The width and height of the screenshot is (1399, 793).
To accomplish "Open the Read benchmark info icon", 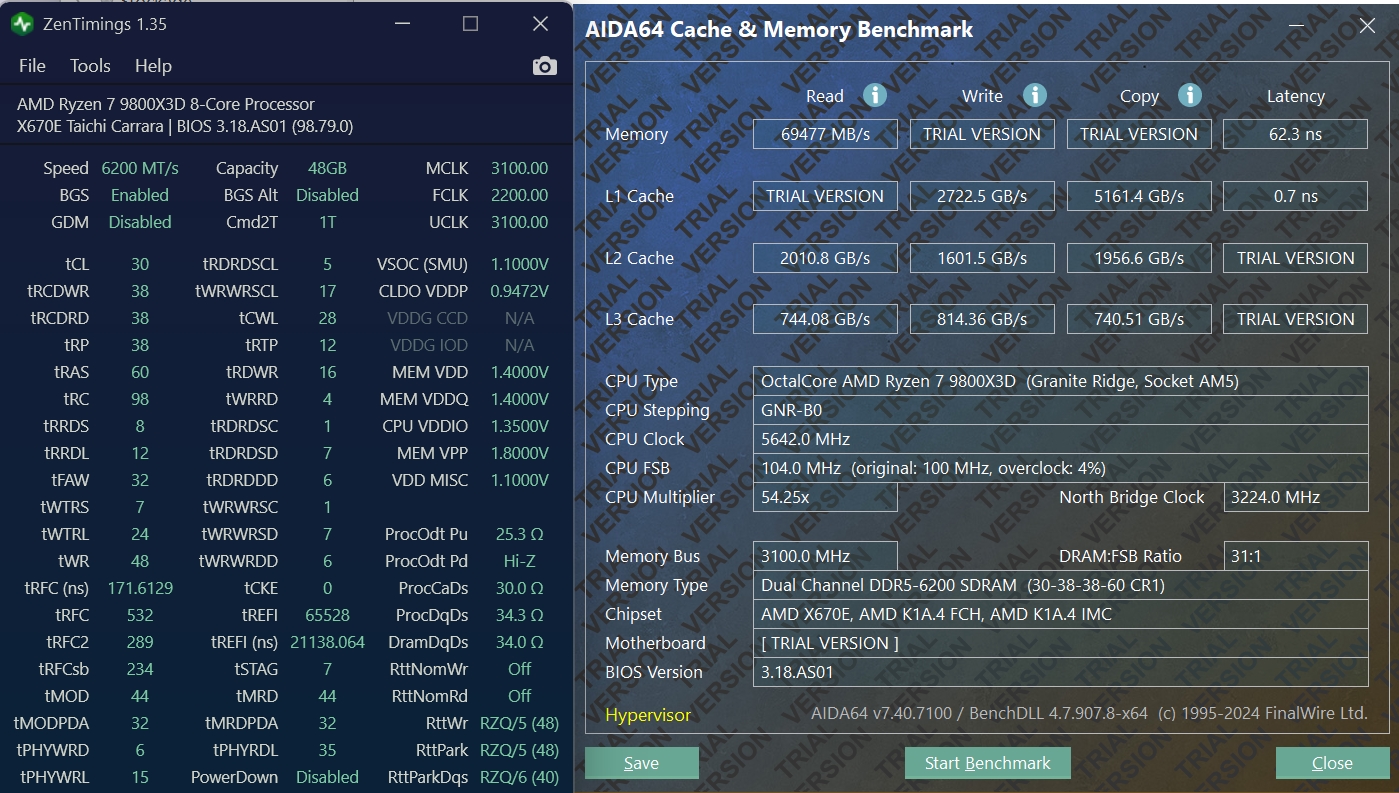I will point(874,95).
